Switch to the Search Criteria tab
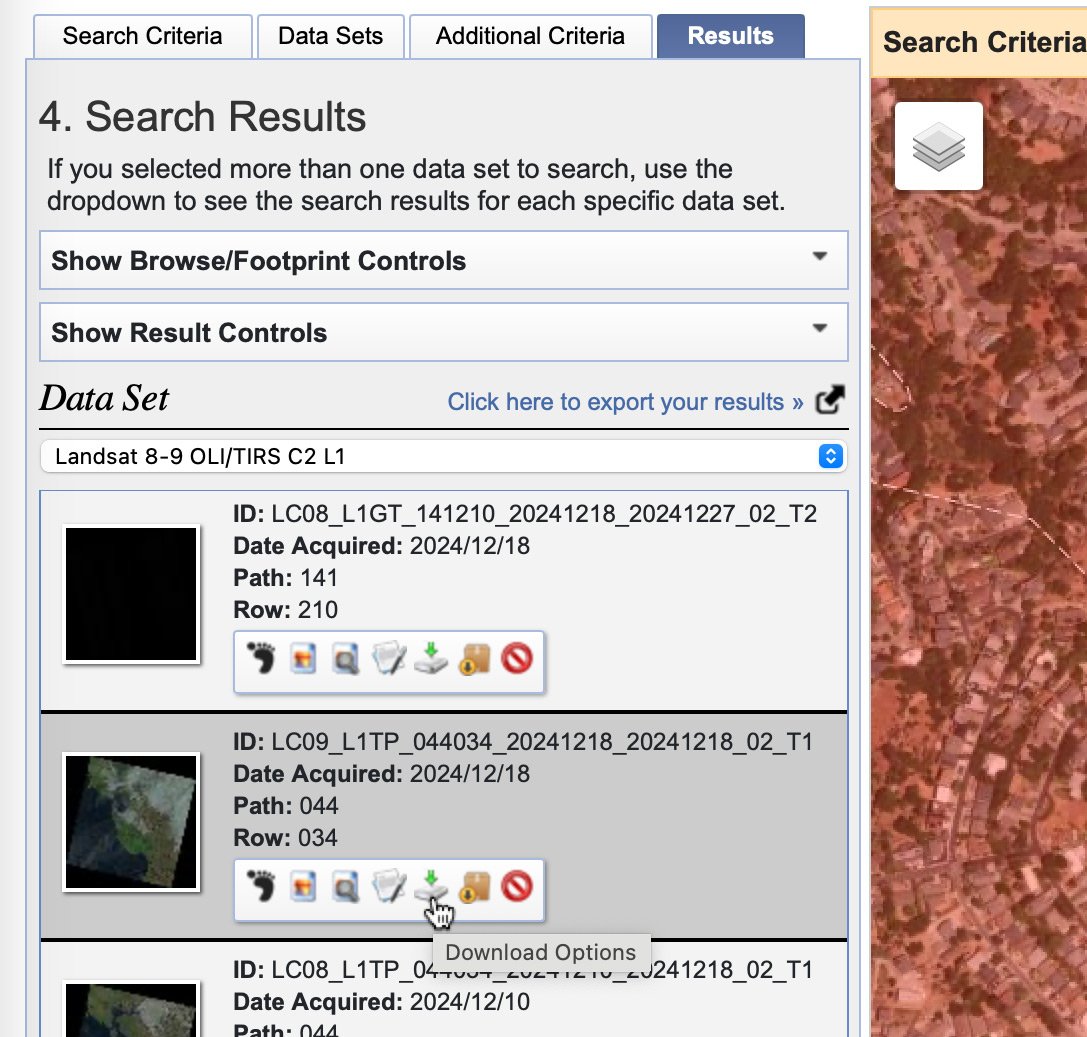 pos(143,36)
